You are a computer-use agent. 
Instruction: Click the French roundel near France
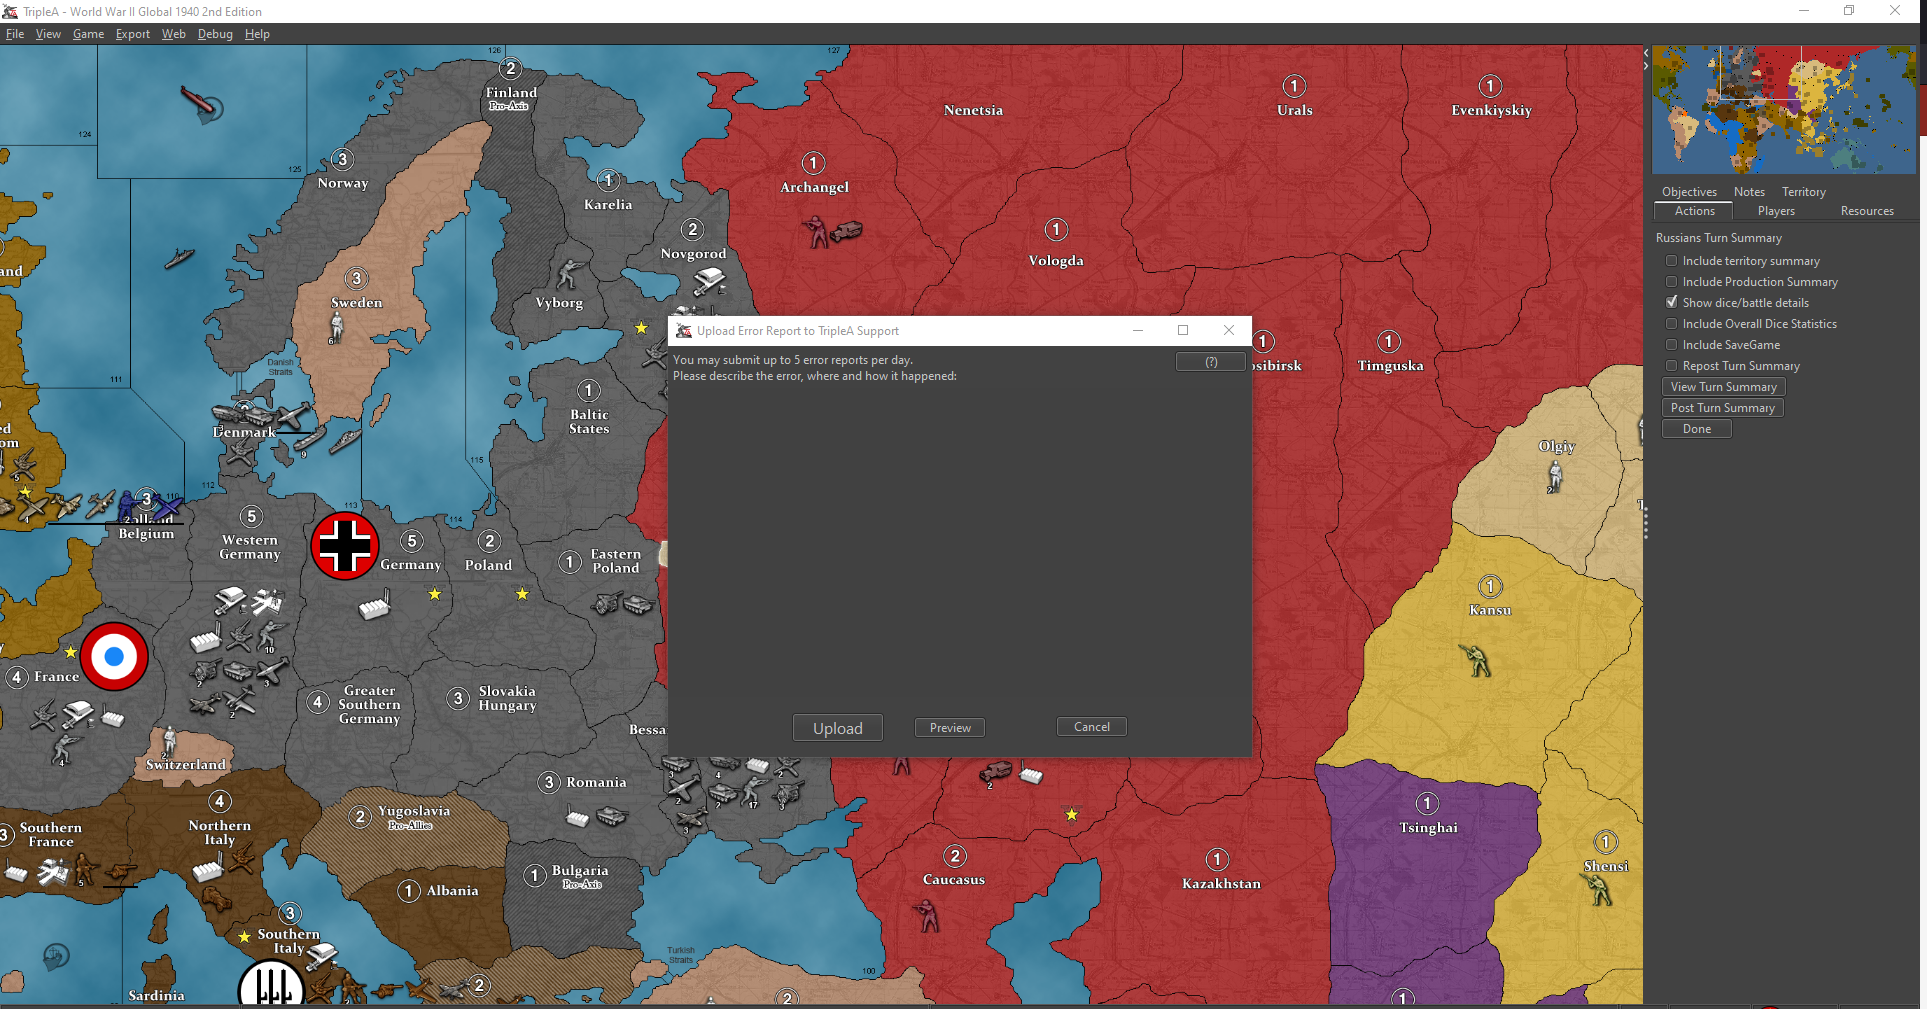pyautogui.click(x=114, y=657)
